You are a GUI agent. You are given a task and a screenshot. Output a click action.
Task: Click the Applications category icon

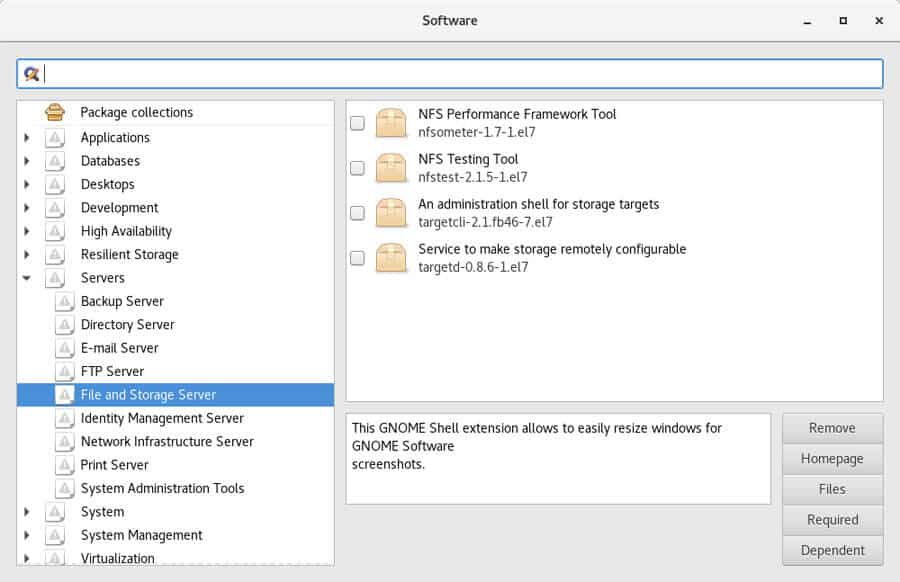click(55, 138)
